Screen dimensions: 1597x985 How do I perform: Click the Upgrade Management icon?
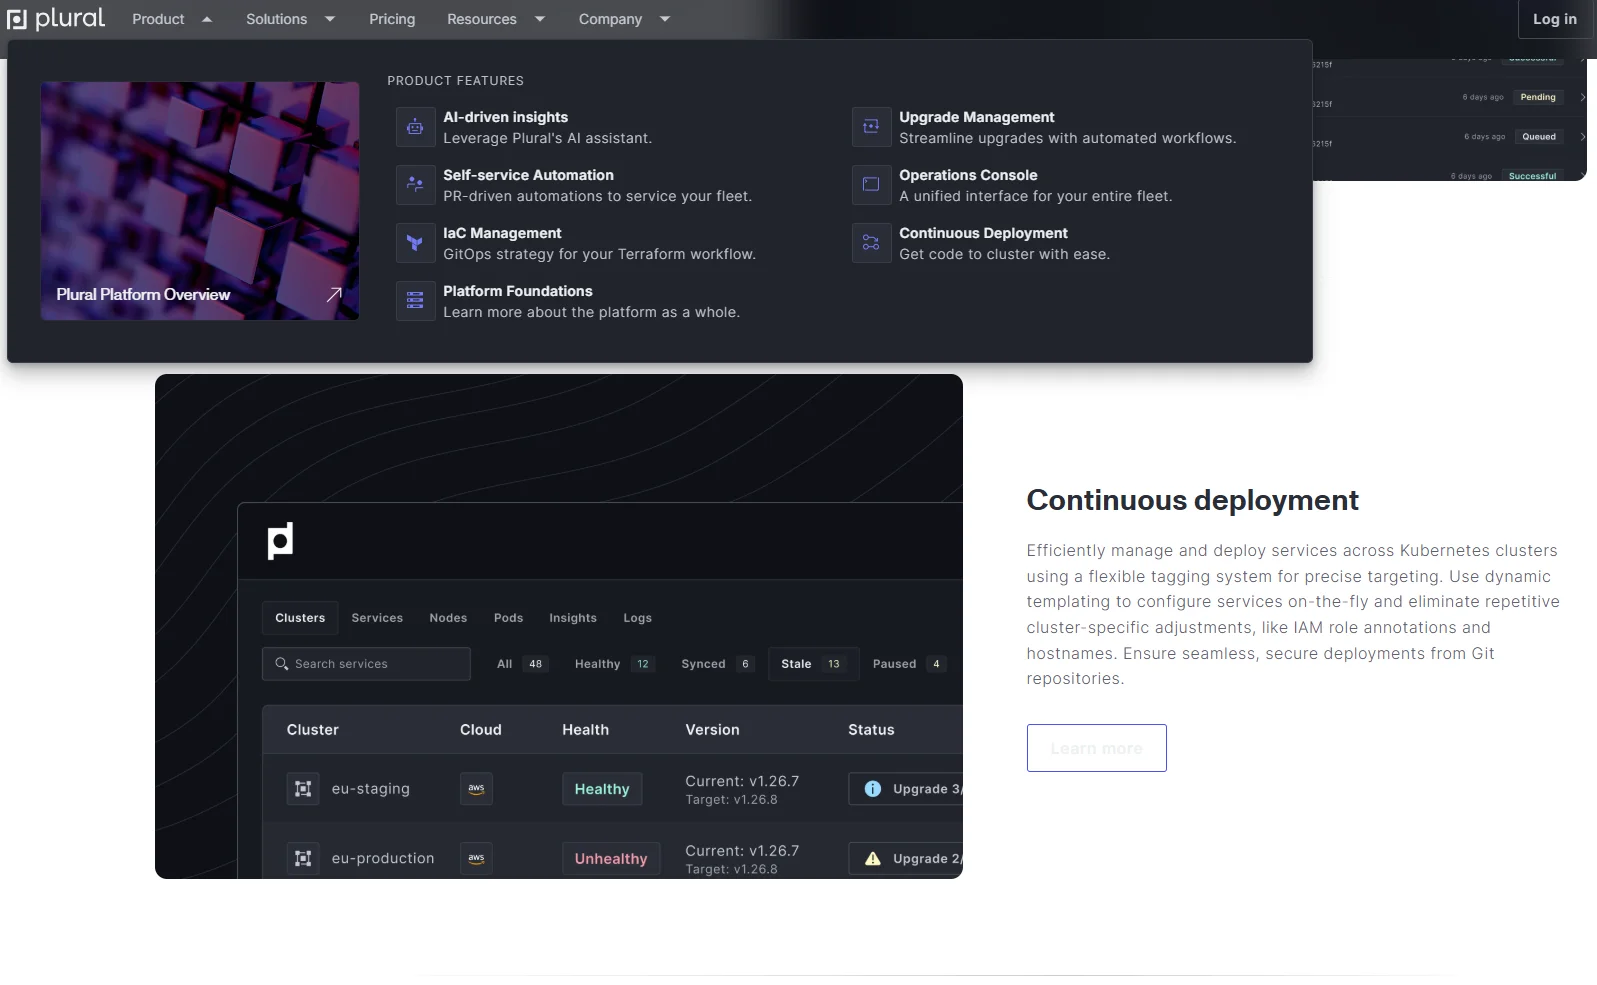pos(871,127)
